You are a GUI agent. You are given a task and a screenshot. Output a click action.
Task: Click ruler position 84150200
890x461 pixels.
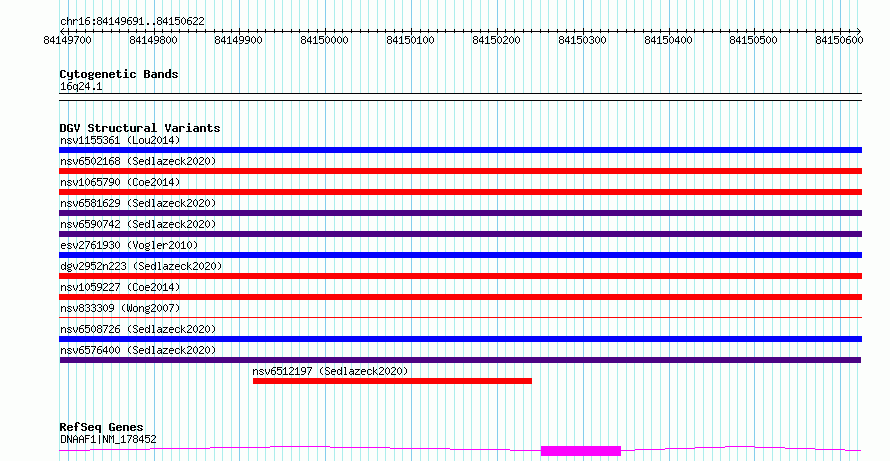point(496,40)
